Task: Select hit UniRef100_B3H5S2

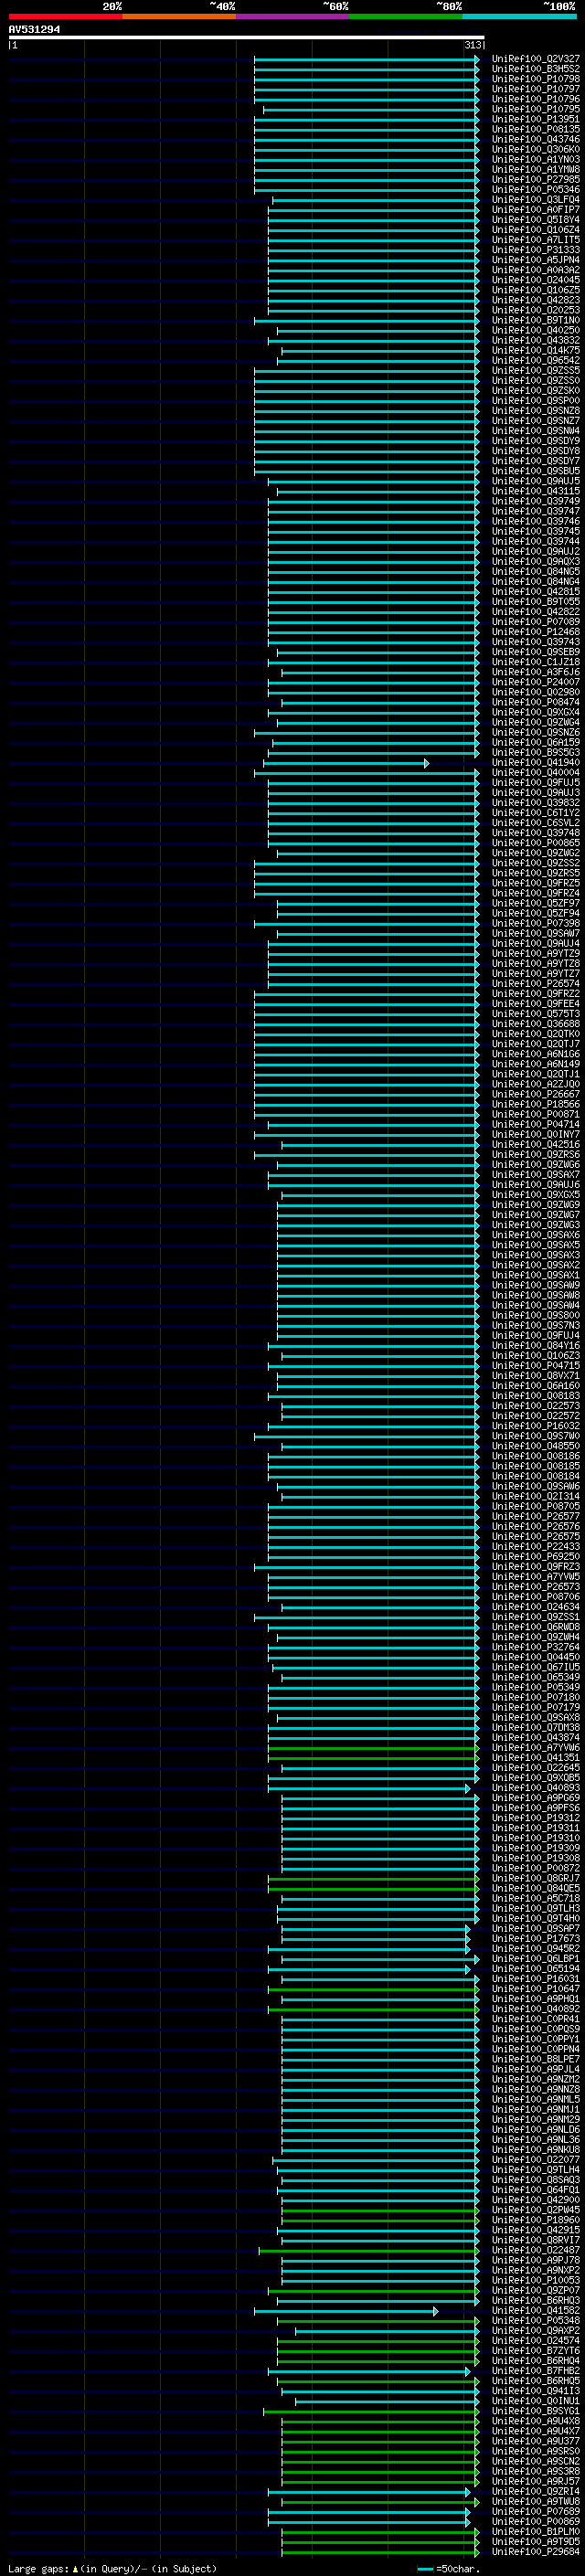Action: coord(536,69)
